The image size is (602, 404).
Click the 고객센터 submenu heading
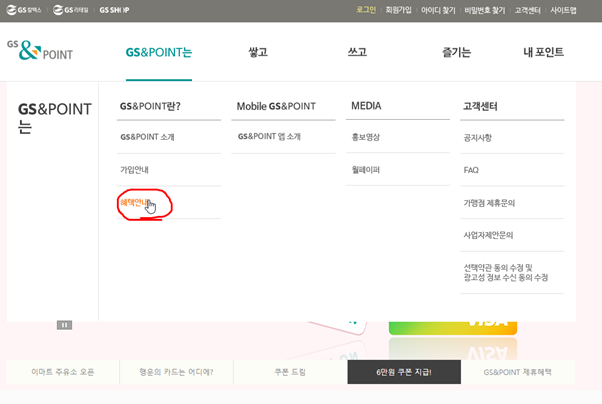click(480, 106)
